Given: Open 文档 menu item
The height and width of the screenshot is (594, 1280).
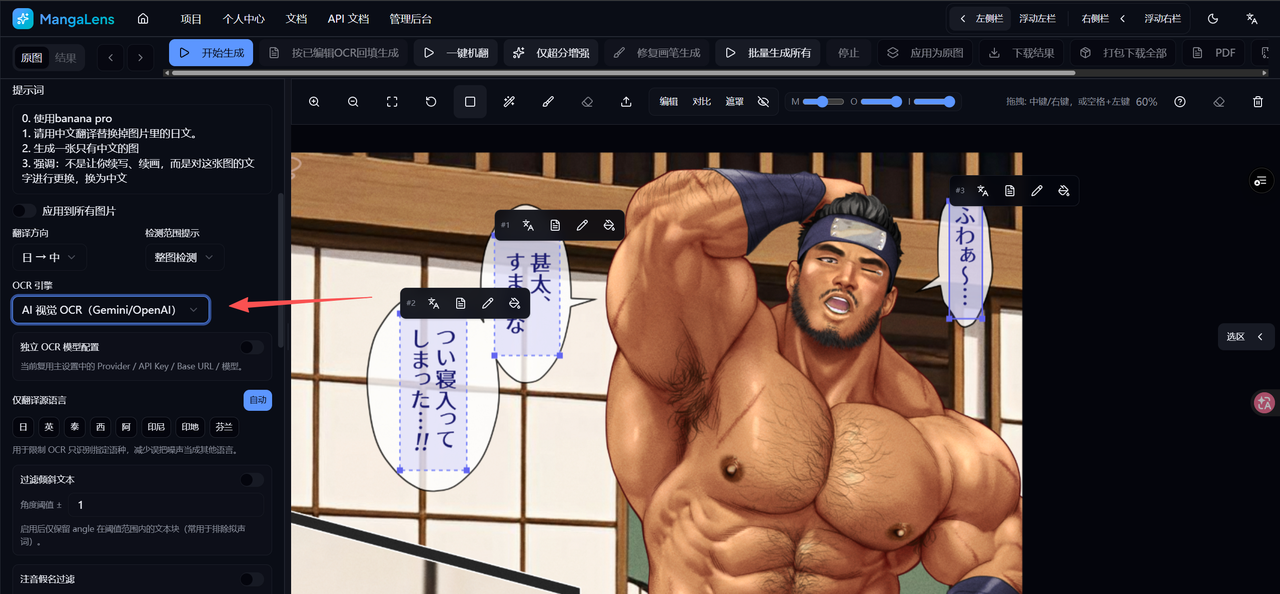Looking at the screenshot, I should pos(296,19).
